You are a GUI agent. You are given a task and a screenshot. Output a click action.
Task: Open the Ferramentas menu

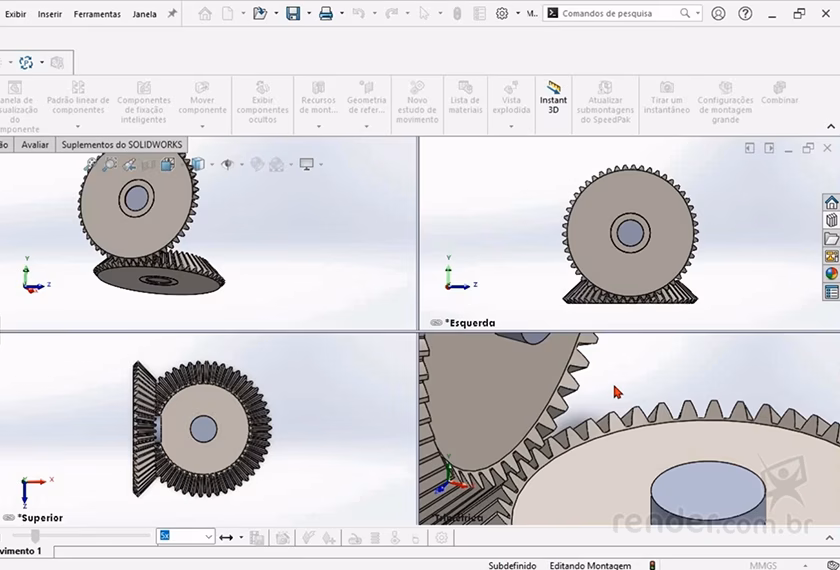point(97,15)
